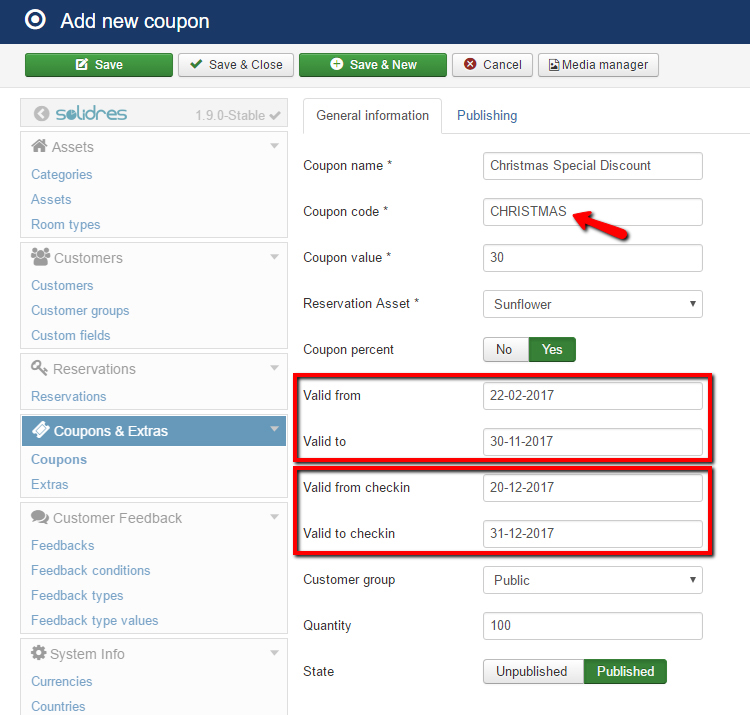Collapse the Reservations menu section
This screenshot has height=715, width=750.
coord(275,368)
